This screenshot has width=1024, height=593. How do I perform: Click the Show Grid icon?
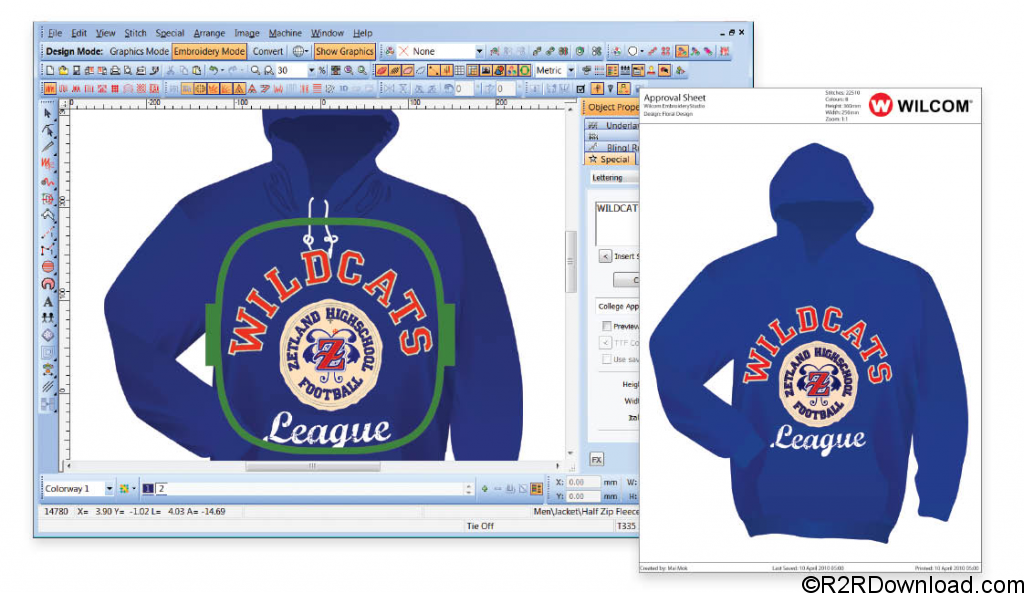[x=460, y=71]
